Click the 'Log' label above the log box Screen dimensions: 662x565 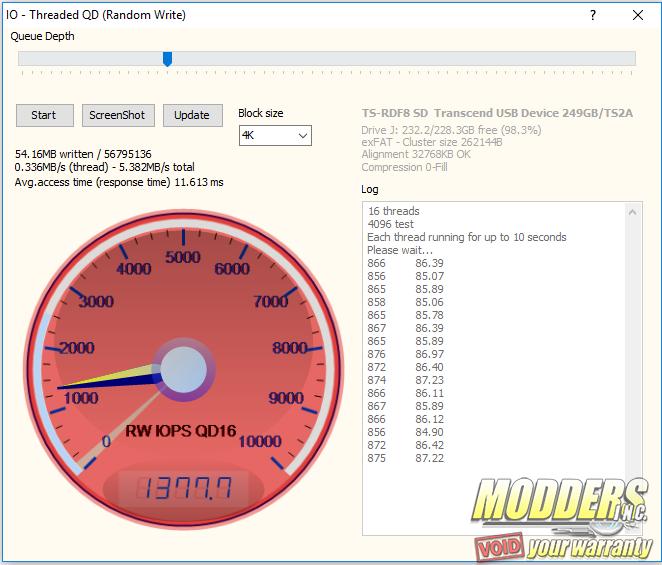370,190
